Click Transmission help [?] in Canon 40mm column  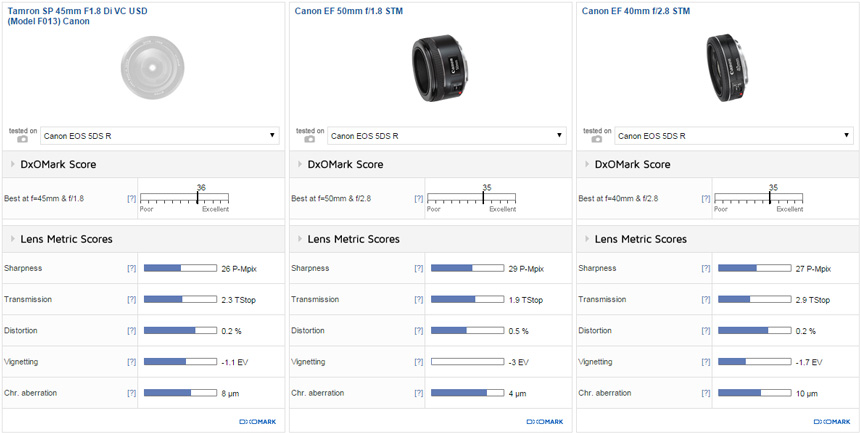[706, 300]
